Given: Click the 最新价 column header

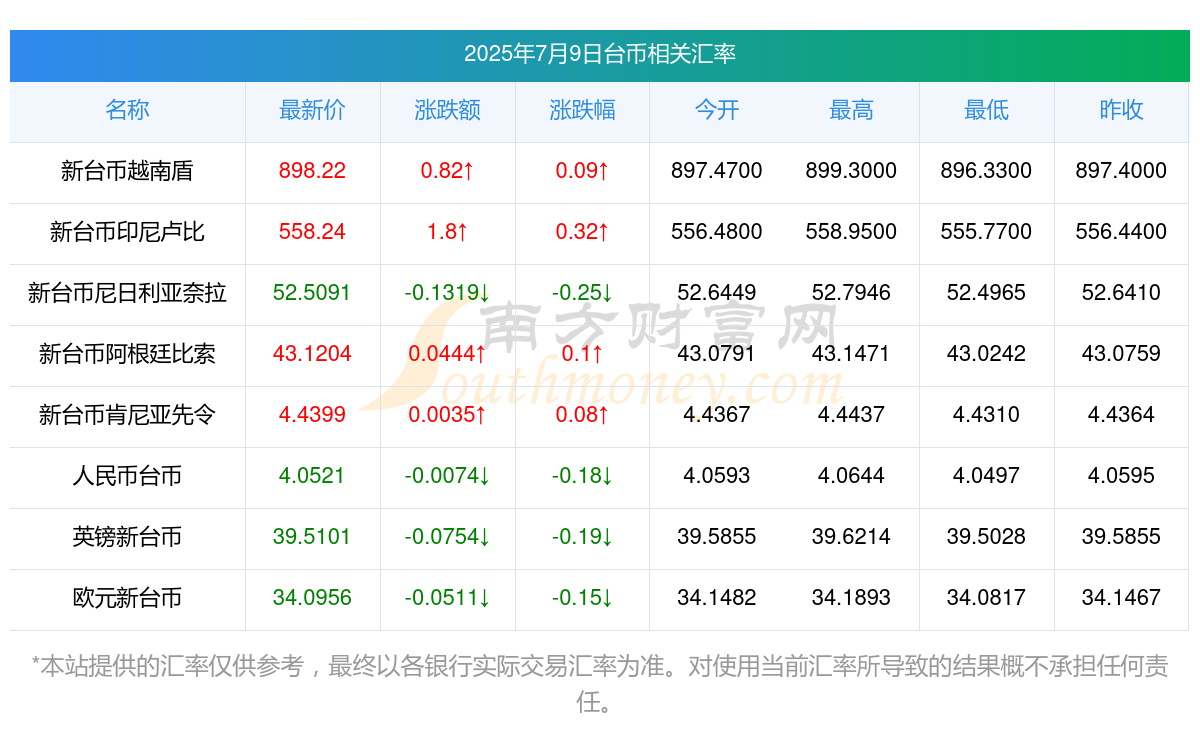Looking at the screenshot, I should pyautogui.click(x=312, y=110).
